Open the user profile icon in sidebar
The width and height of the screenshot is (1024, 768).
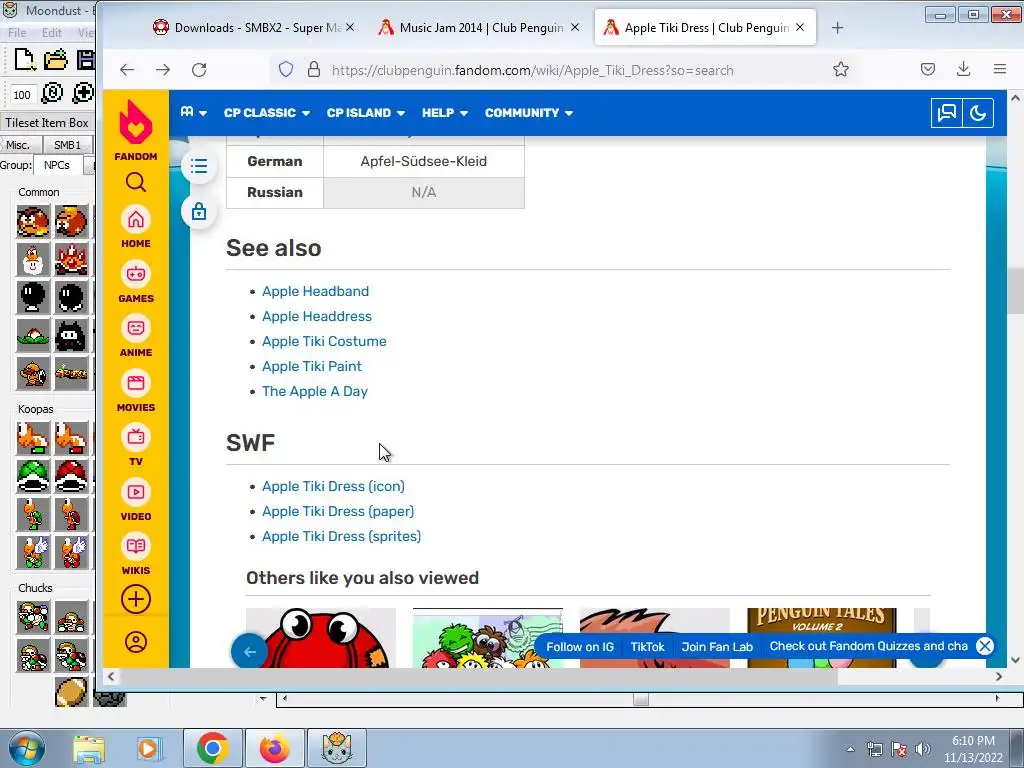[x=136, y=643]
